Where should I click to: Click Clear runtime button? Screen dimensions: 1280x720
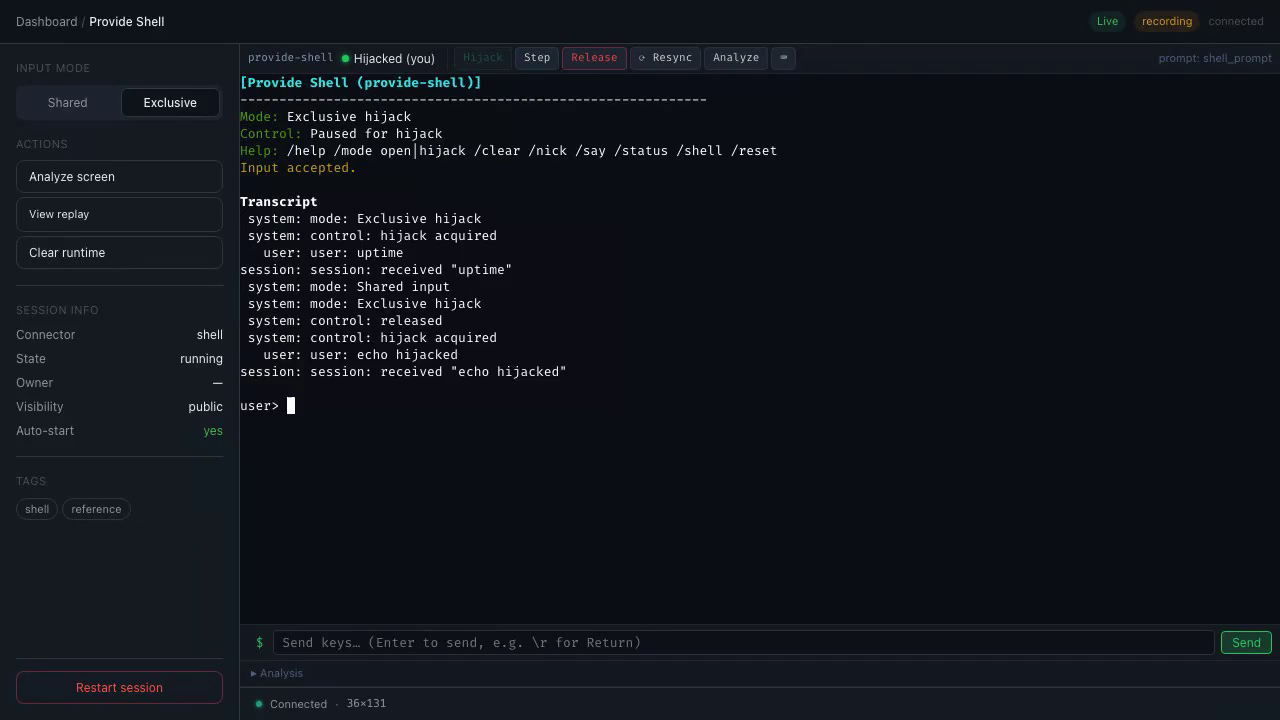coord(119,253)
